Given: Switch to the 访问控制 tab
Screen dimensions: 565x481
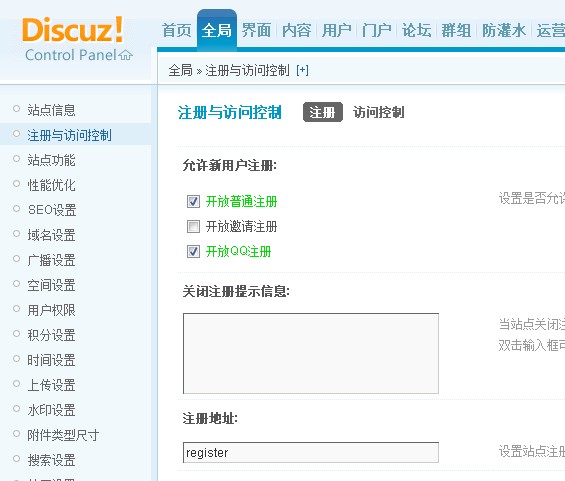Looking at the screenshot, I should tap(379, 112).
